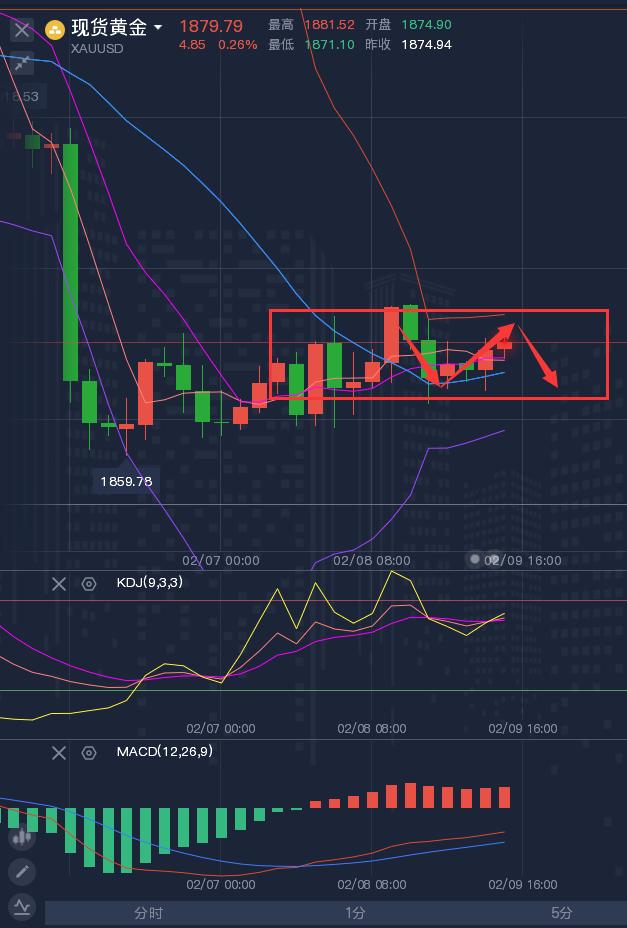Activate the pencil drawing tool
Screen dimensions: 627x928
click(22, 872)
